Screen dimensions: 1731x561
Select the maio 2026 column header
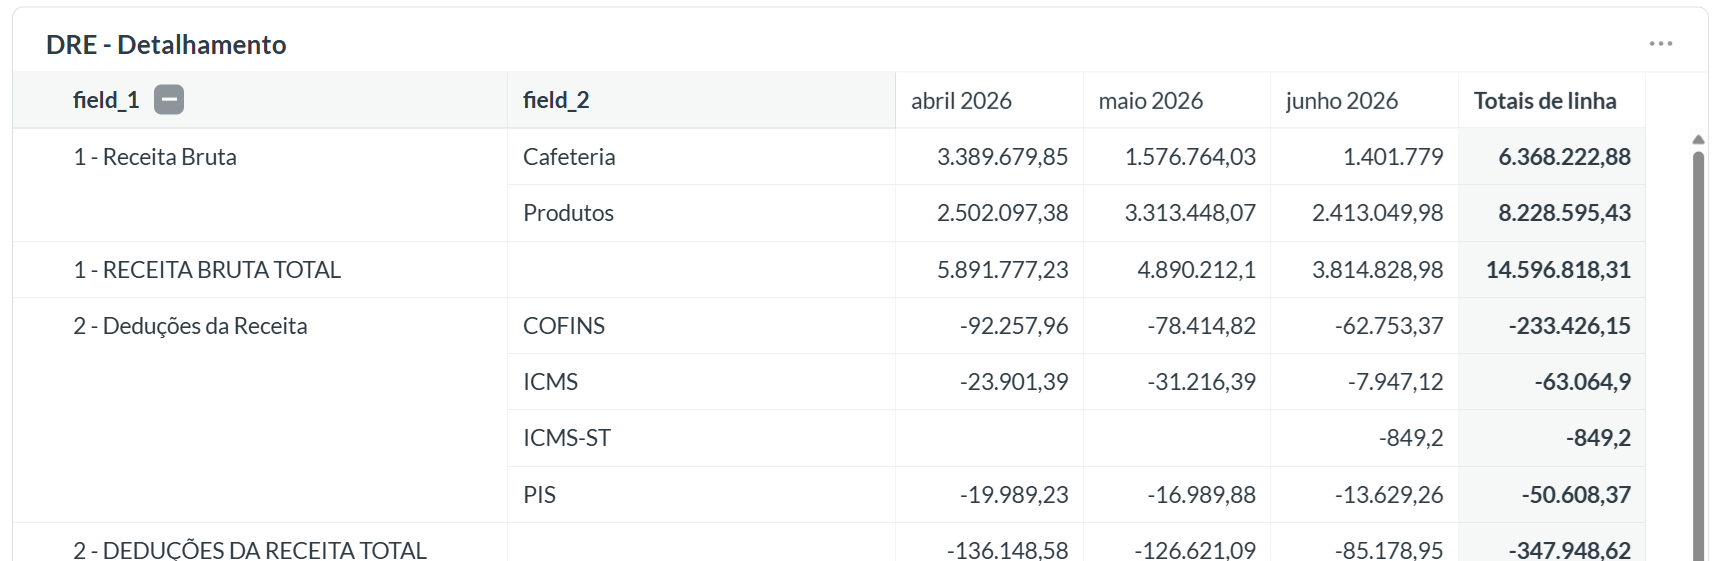pos(1150,101)
